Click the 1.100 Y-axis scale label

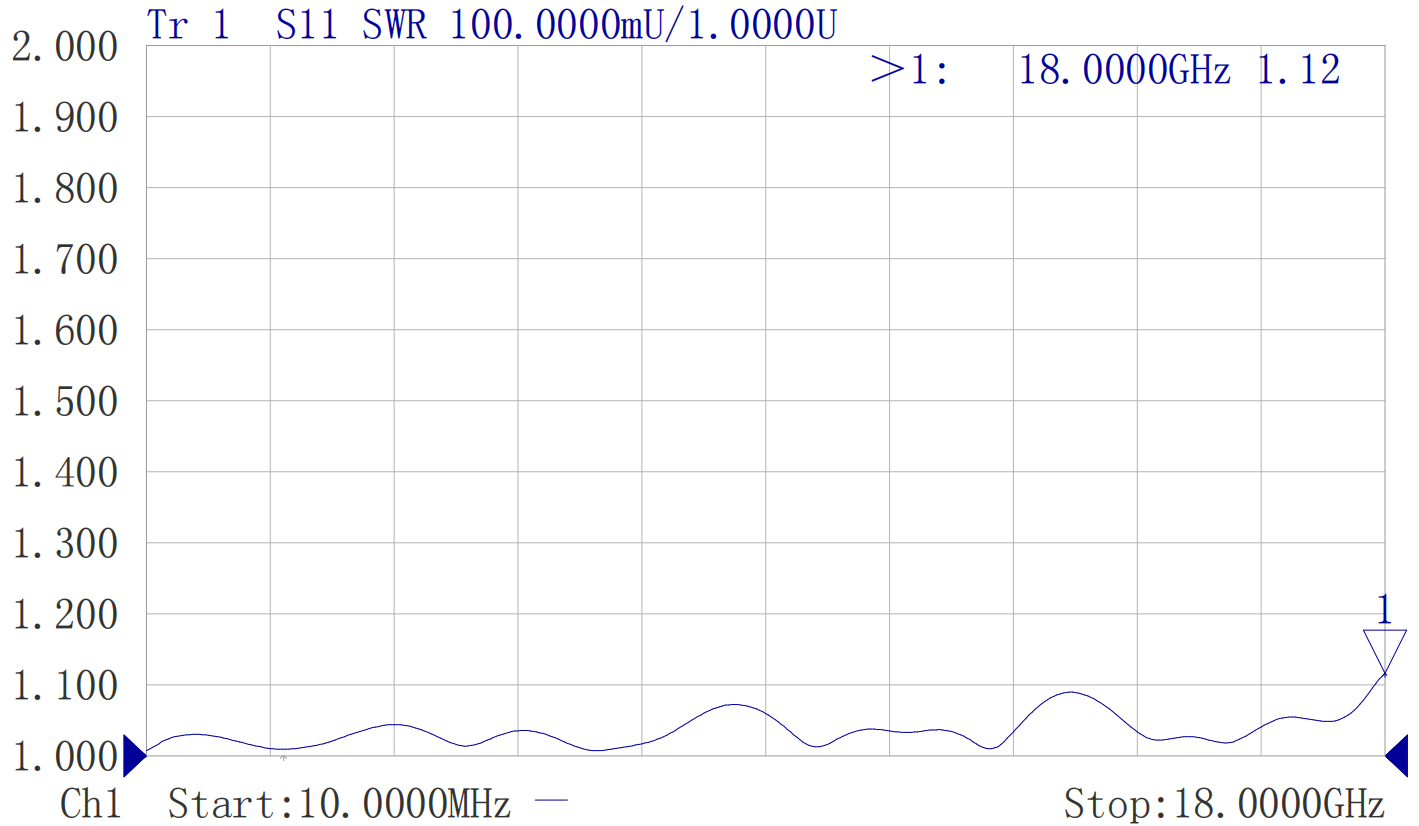click(64, 687)
